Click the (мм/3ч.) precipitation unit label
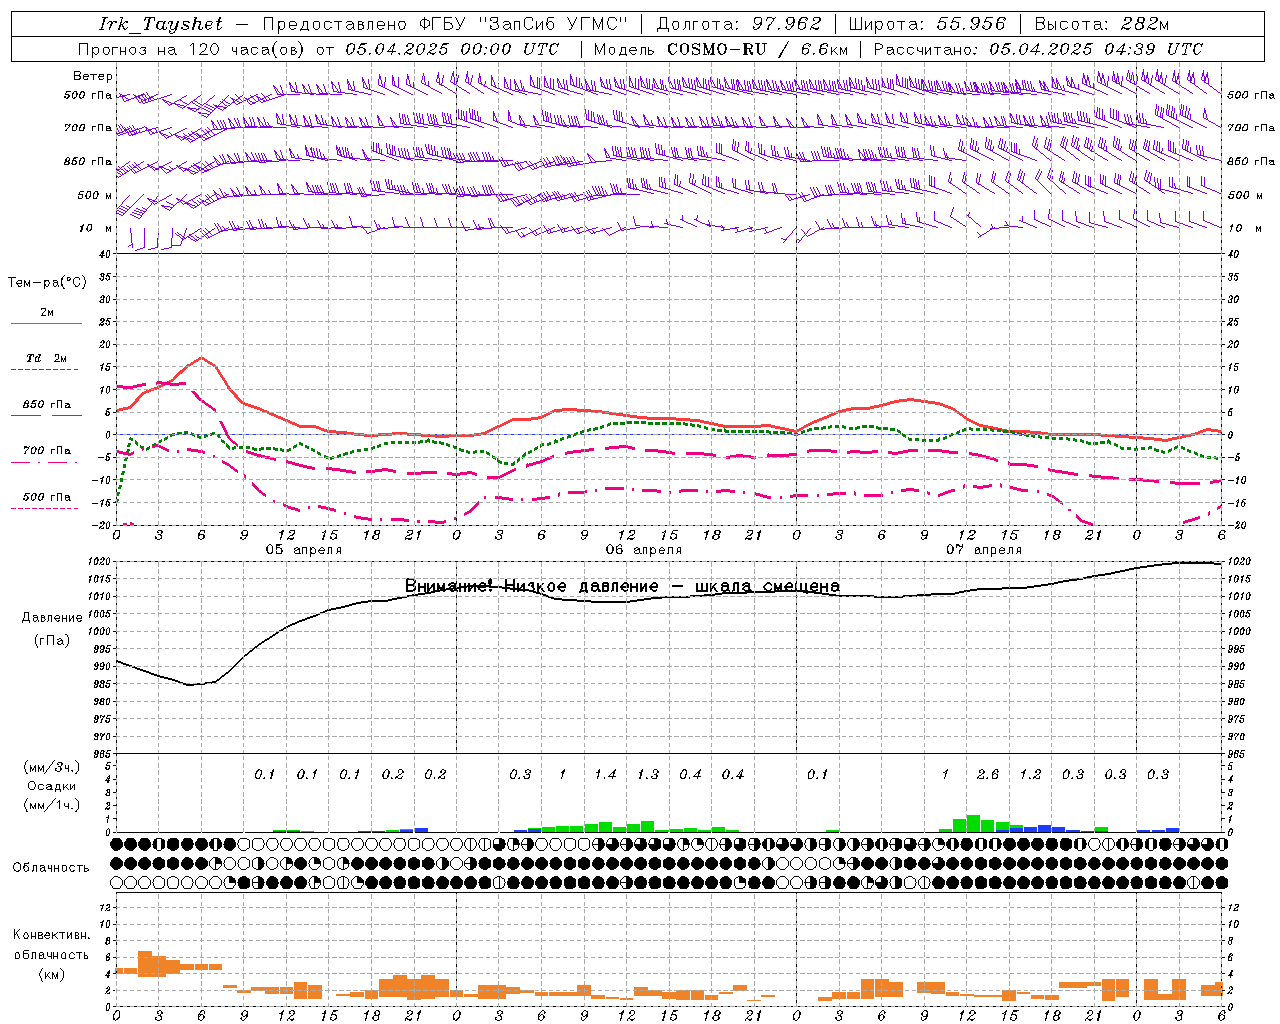 (x=51, y=767)
